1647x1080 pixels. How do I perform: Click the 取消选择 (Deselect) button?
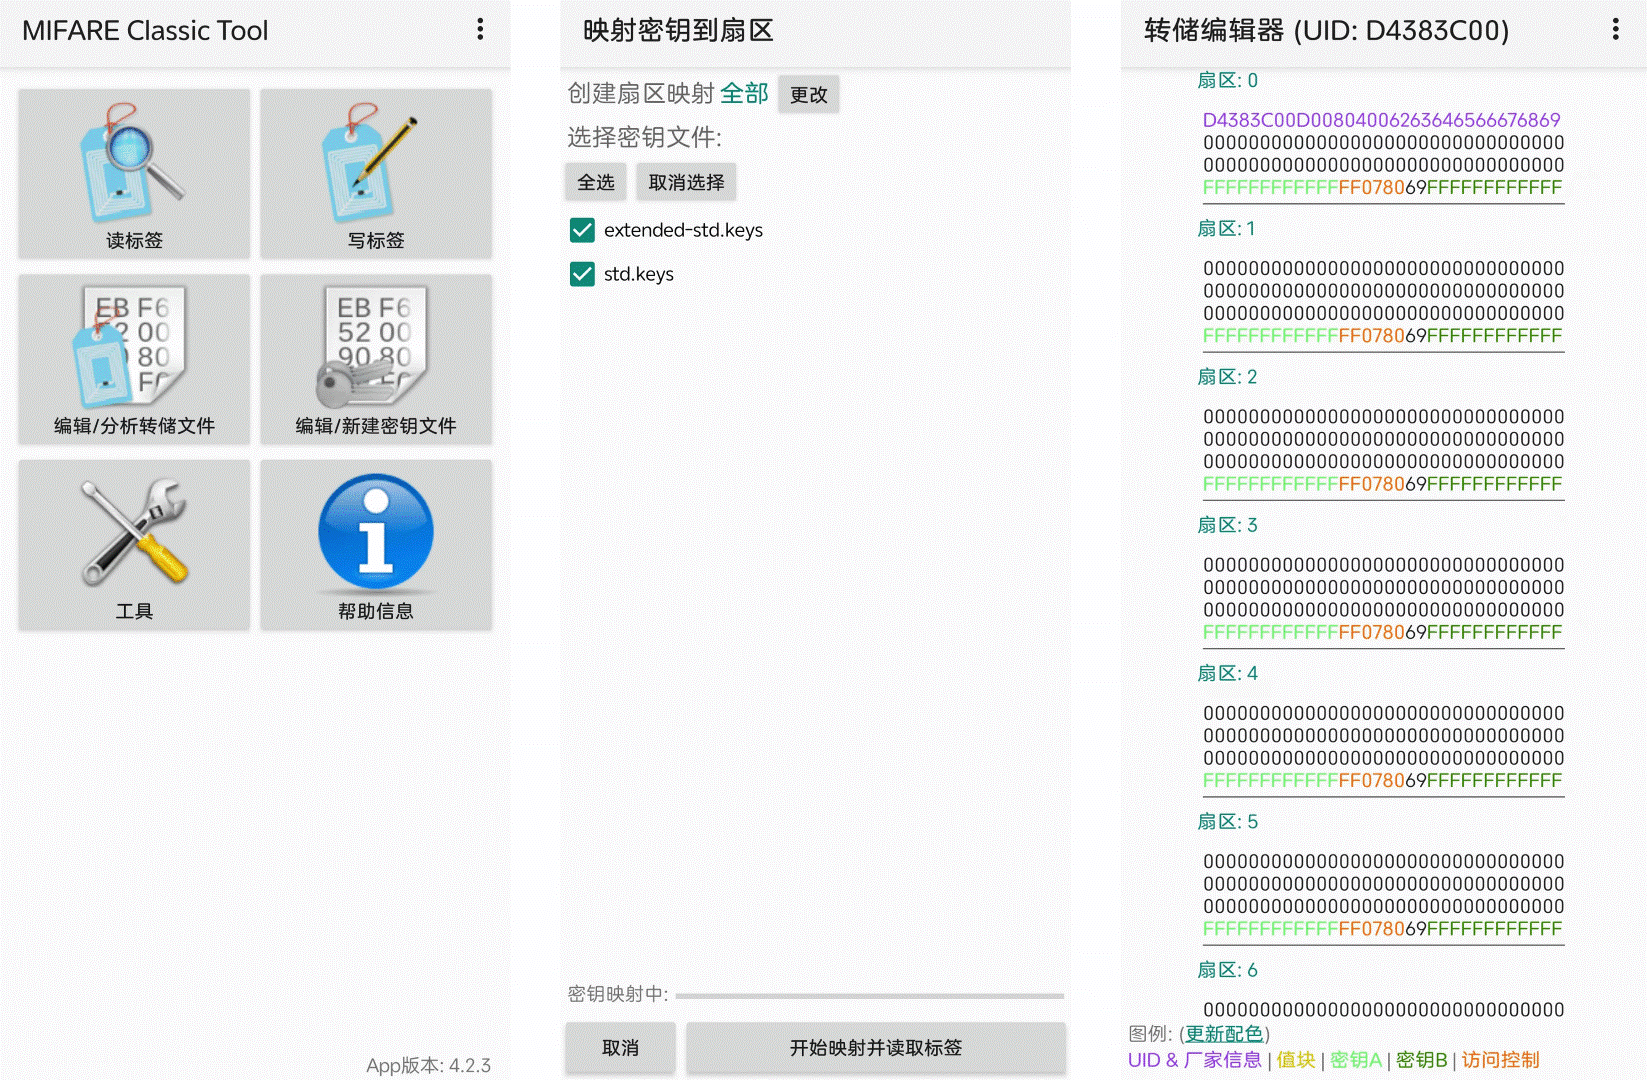(686, 182)
